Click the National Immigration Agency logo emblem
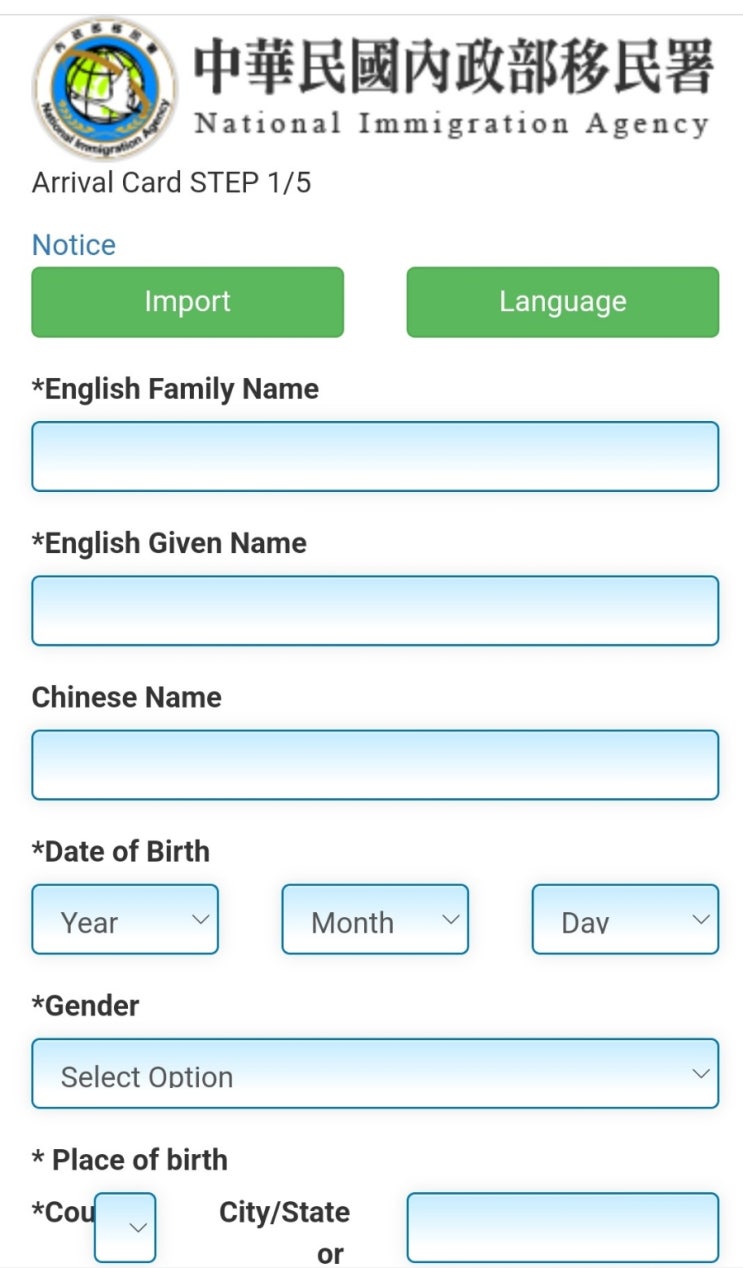This screenshot has height=1268, width=743. (x=104, y=88)
